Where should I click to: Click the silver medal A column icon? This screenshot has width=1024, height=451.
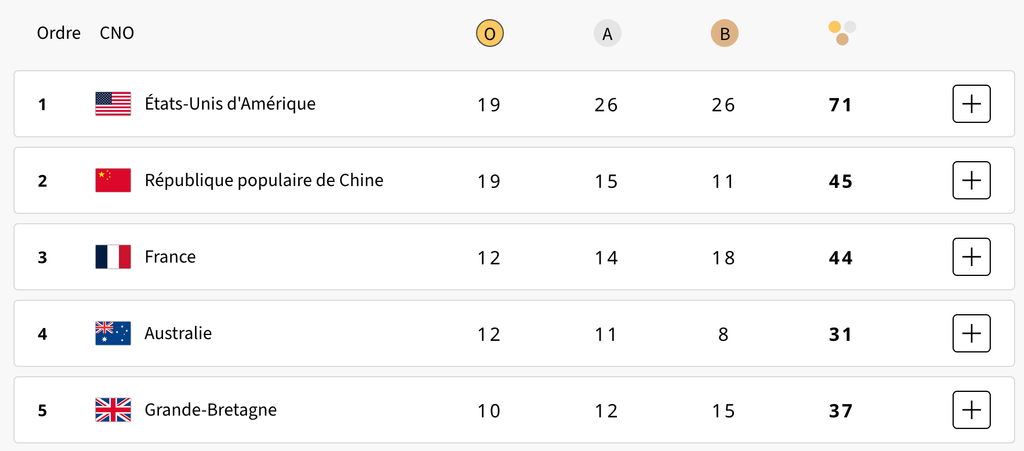pyautogui.click(x=607, y=34)
